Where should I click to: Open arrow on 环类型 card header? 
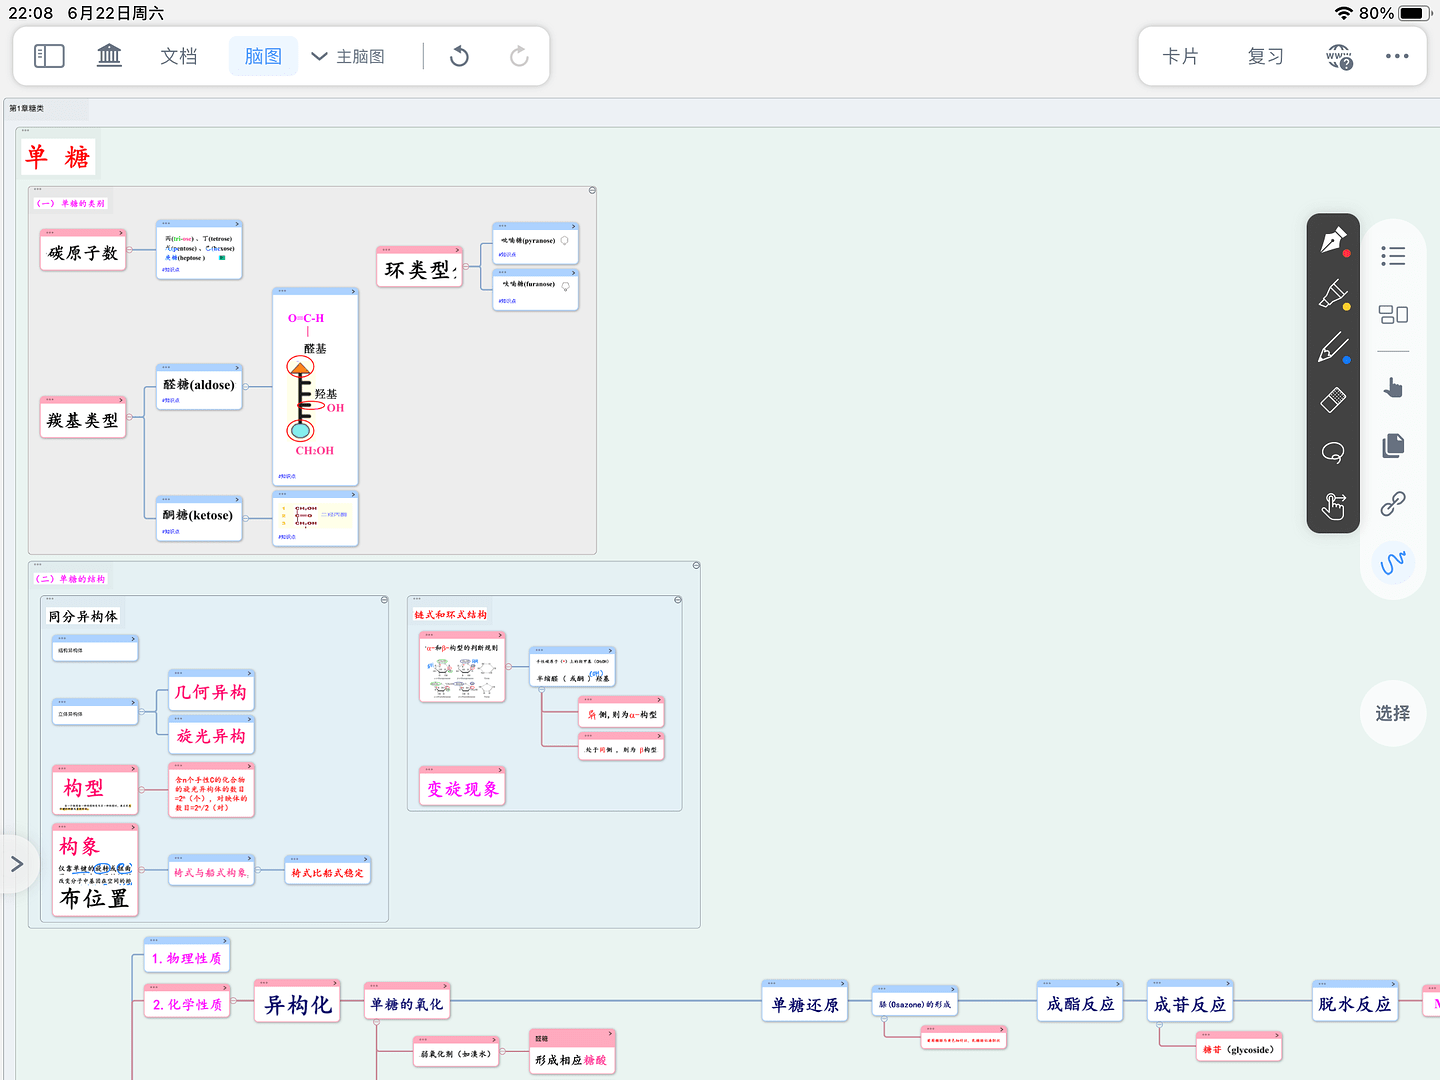(457, 250)
